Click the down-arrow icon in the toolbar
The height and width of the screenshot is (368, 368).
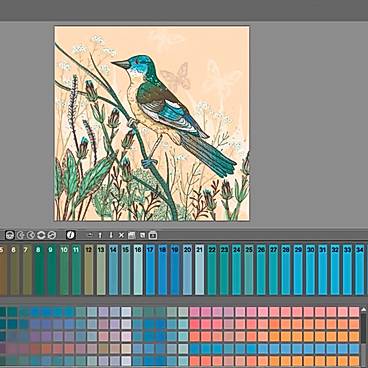[111, 235]
